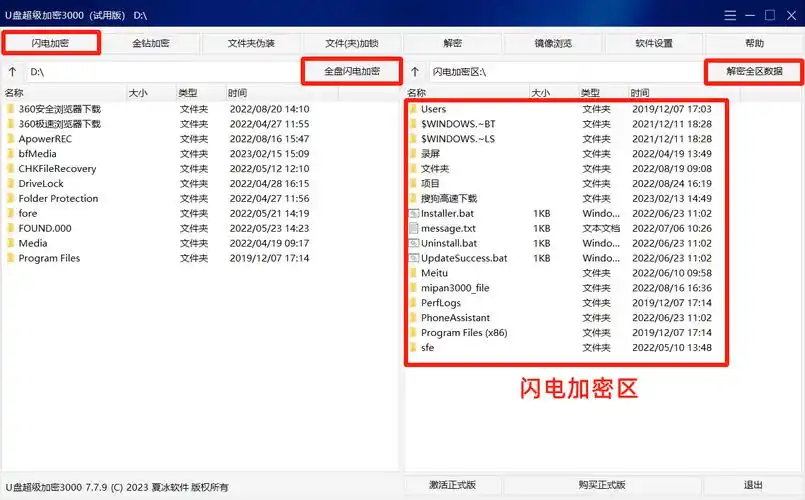
Task: Click the left pane up-arrow navigation icon
Action: tap(12, 72)
